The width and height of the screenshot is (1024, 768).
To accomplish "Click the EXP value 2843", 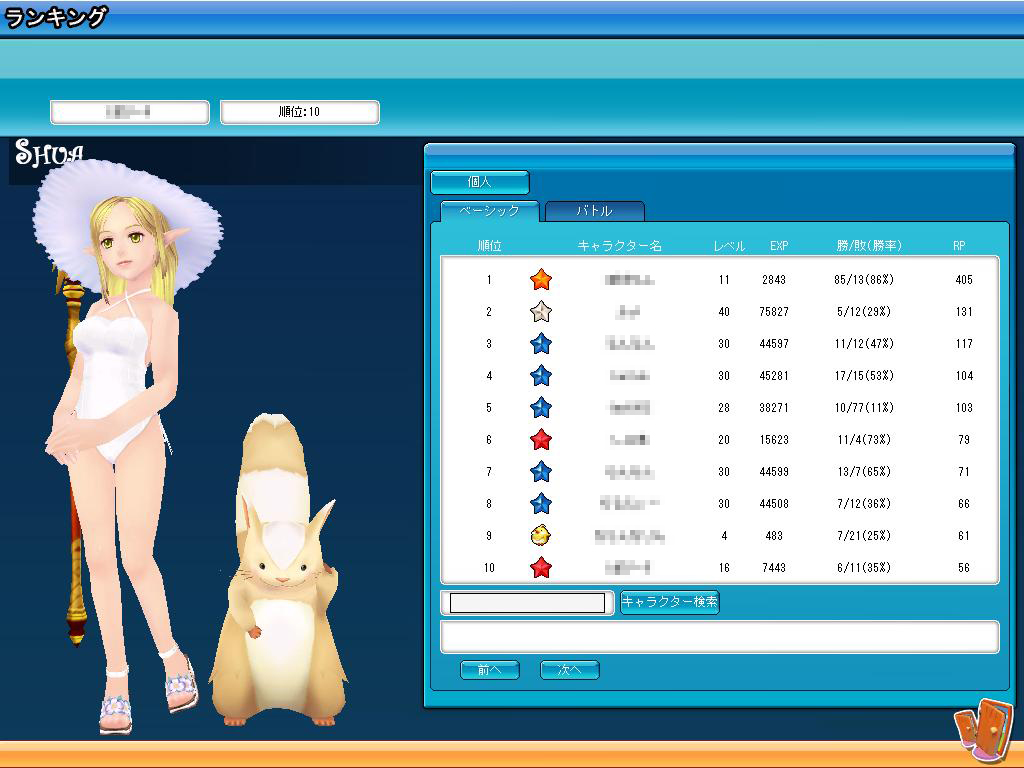I will click(x=774, y=280).
